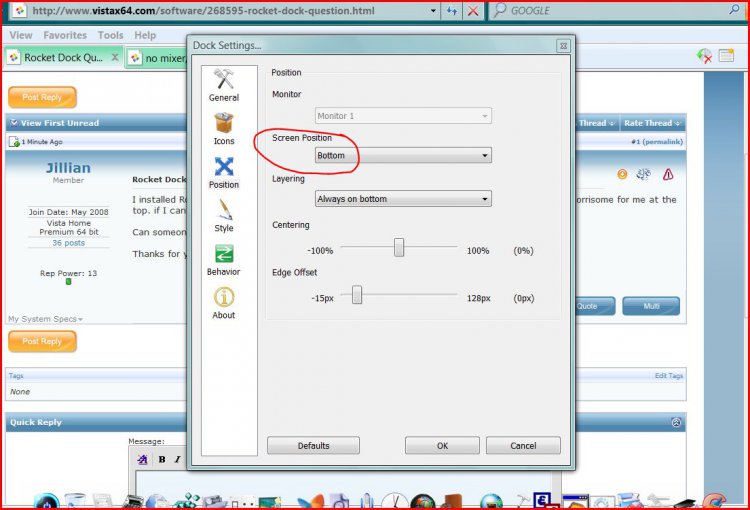Open the Style section with paintbrush icon
Image resolution: width=750 pixels, height=510 pixels.
(x=223, y=216)
